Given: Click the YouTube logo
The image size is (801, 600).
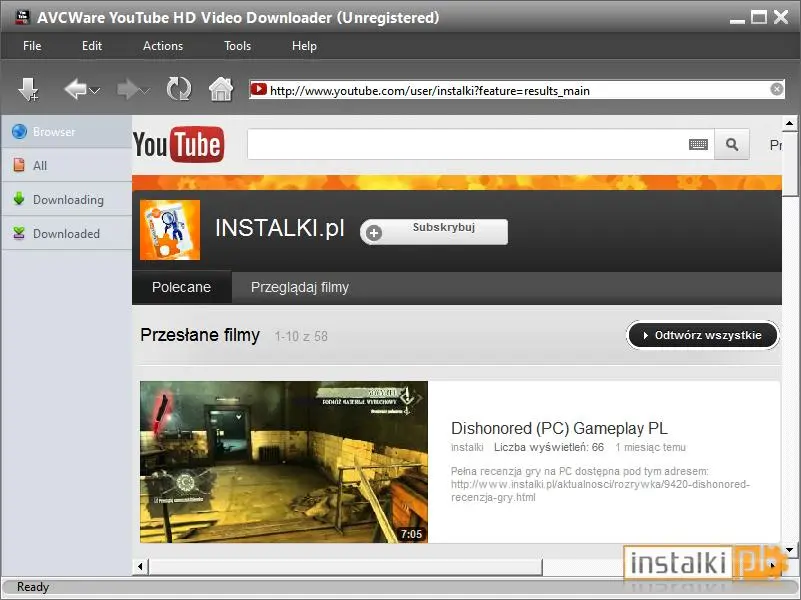Looking at the screenshot, I should pyautogui.click(x=178, y=144).
